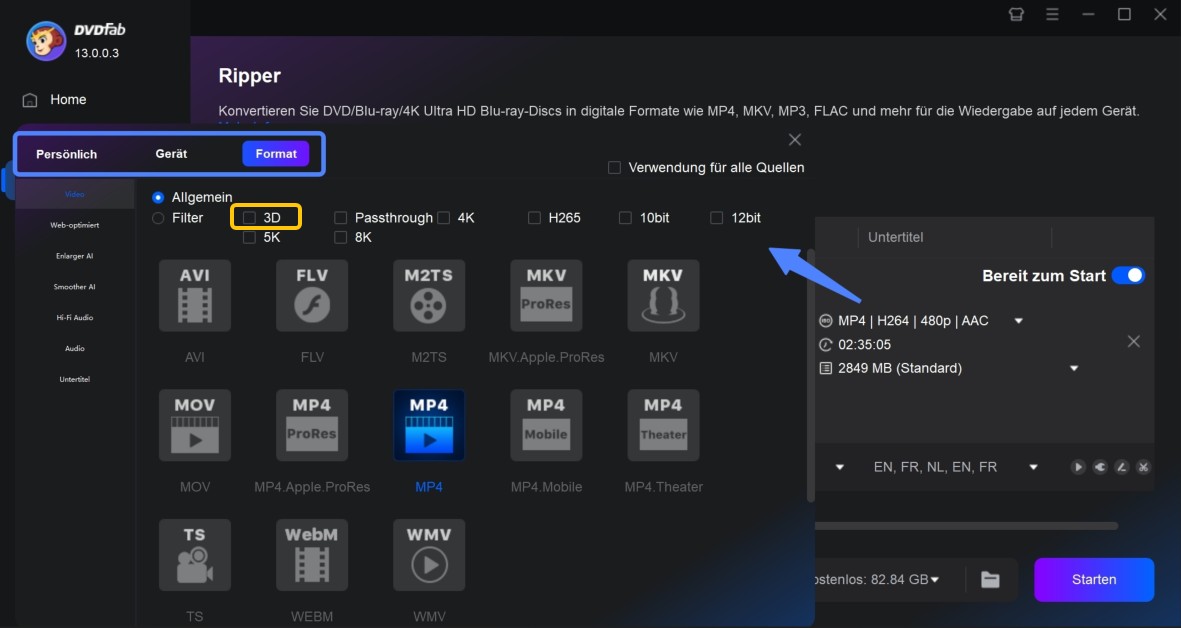Select the highlighted MP4 format icon

[x=429, y=425]
